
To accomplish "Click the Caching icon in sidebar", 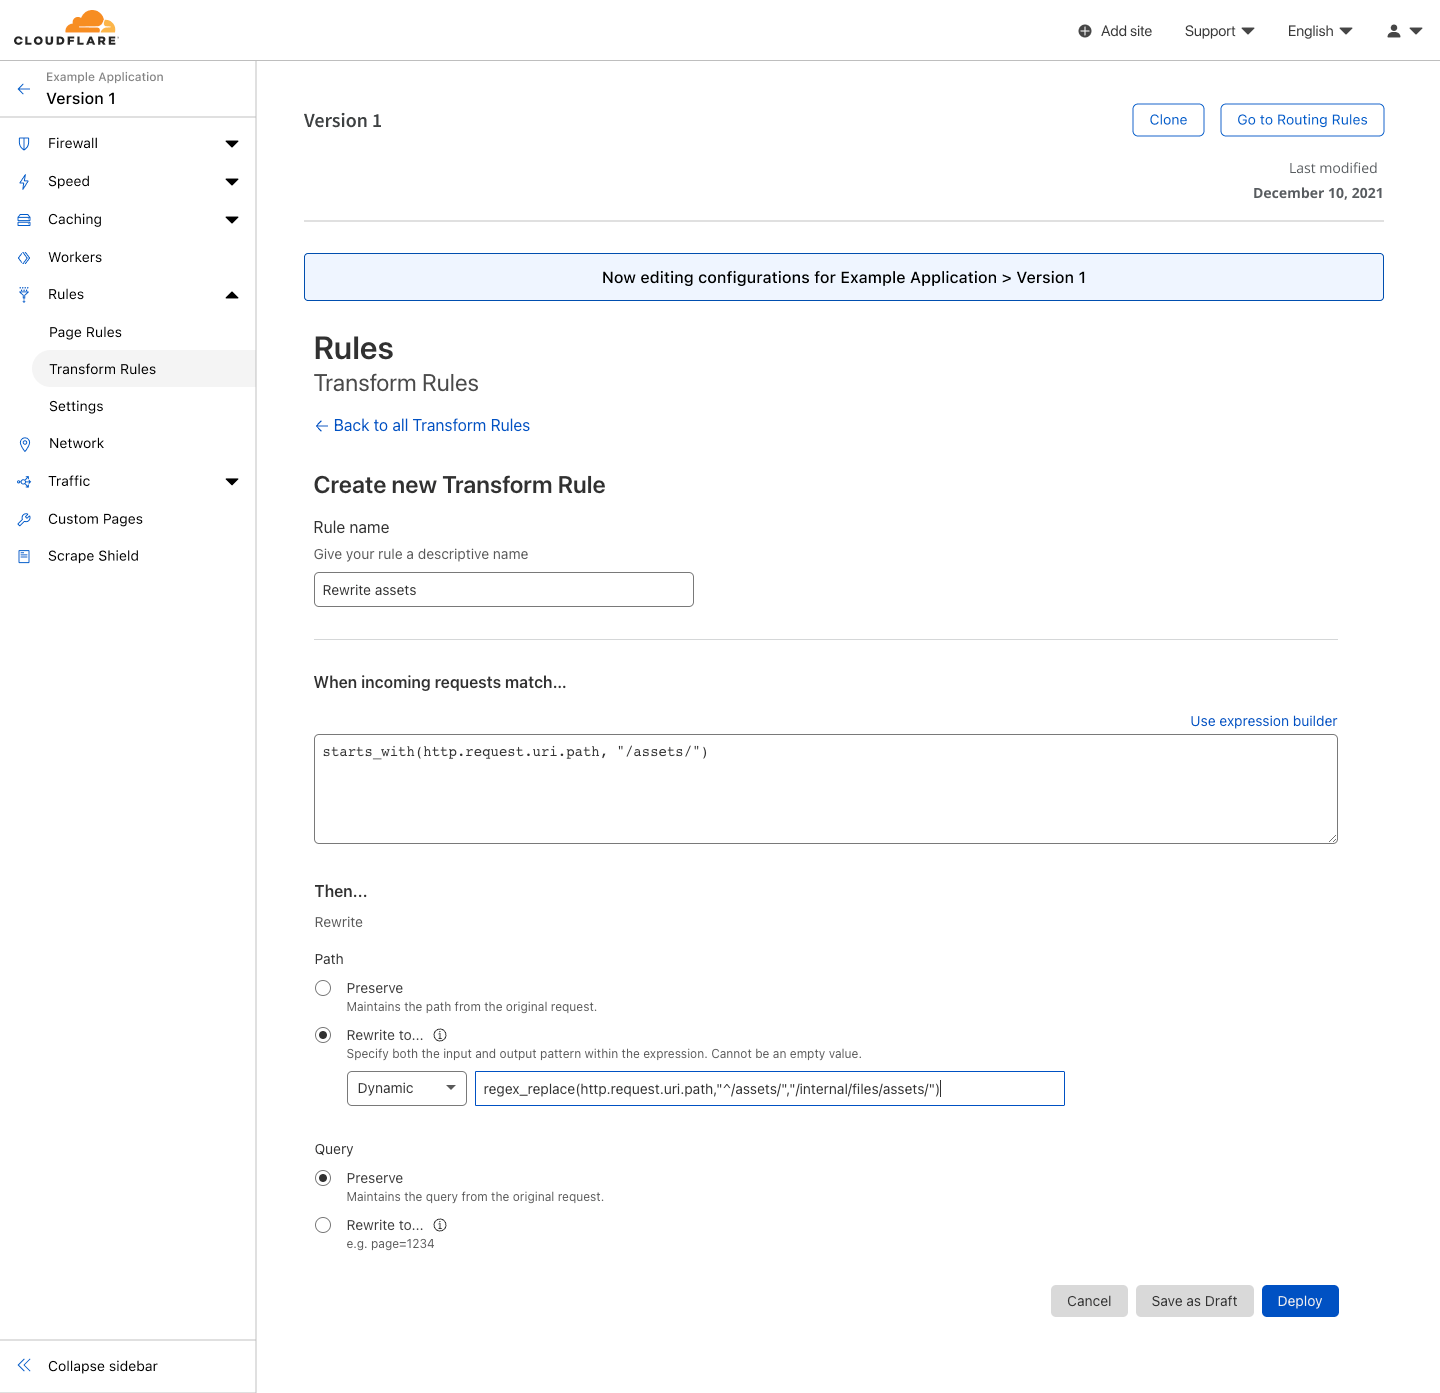I will pos(24,220).
